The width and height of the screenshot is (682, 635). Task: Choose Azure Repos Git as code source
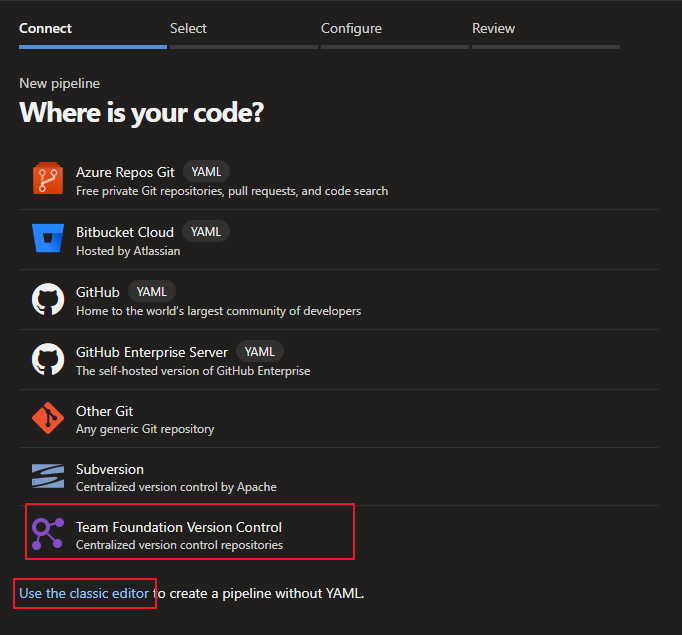pyautogui.click(x=339, y=180)
